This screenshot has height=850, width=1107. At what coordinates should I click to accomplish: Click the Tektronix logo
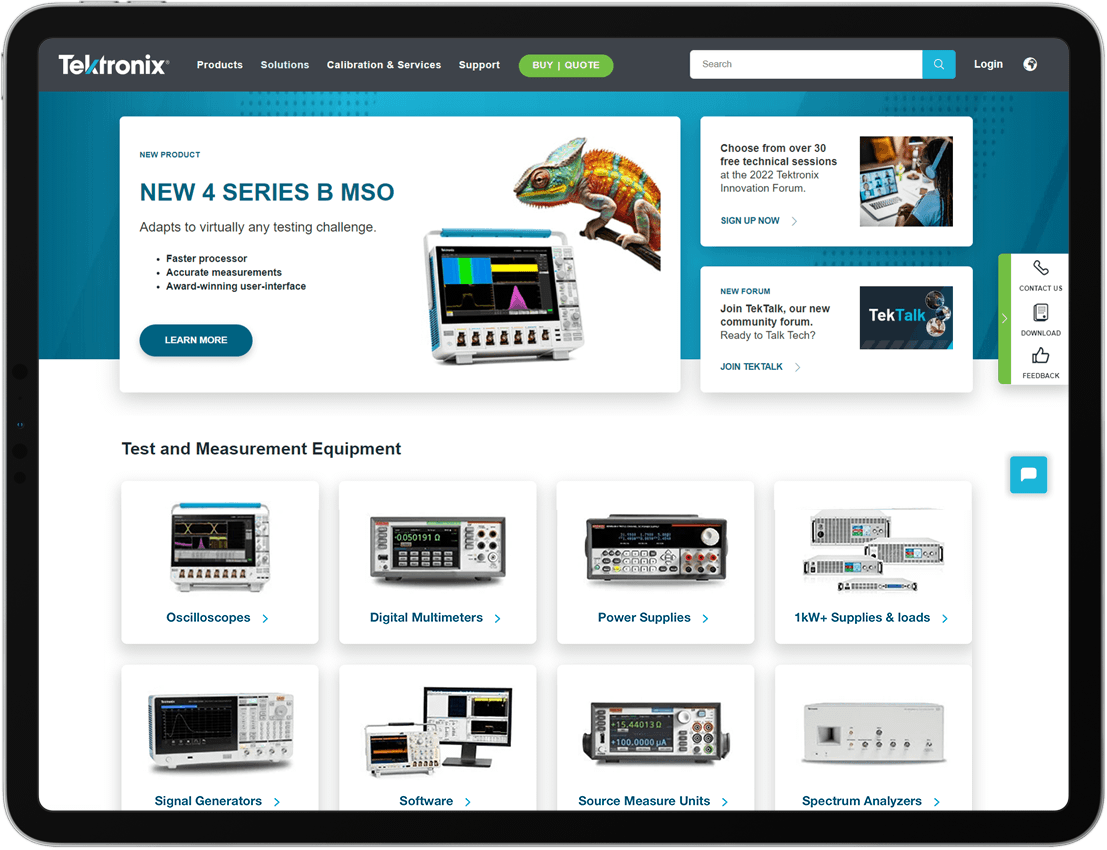click(x=114, y=65)
